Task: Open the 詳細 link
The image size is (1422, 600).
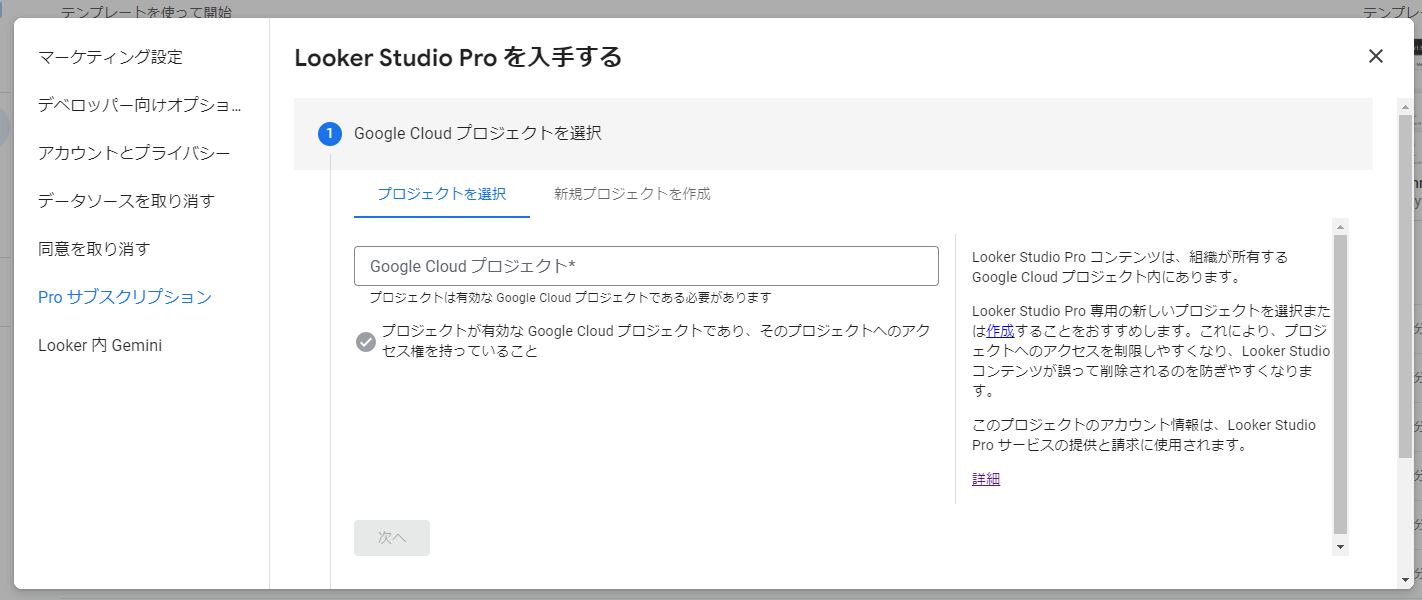Action: click(x=986, y=479)
